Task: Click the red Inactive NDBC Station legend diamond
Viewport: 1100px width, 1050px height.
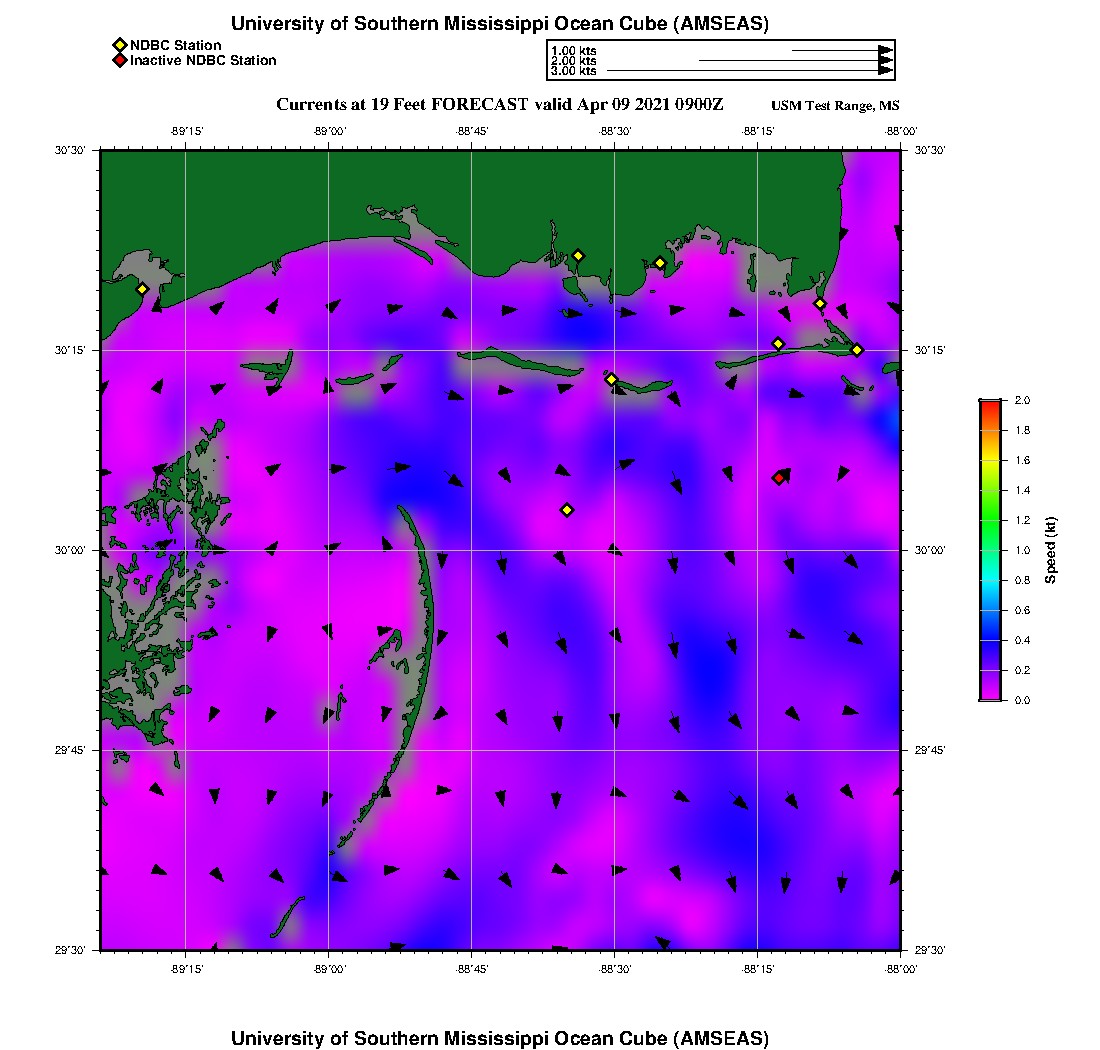Action: pyautogui.click(x=119, y=60)
